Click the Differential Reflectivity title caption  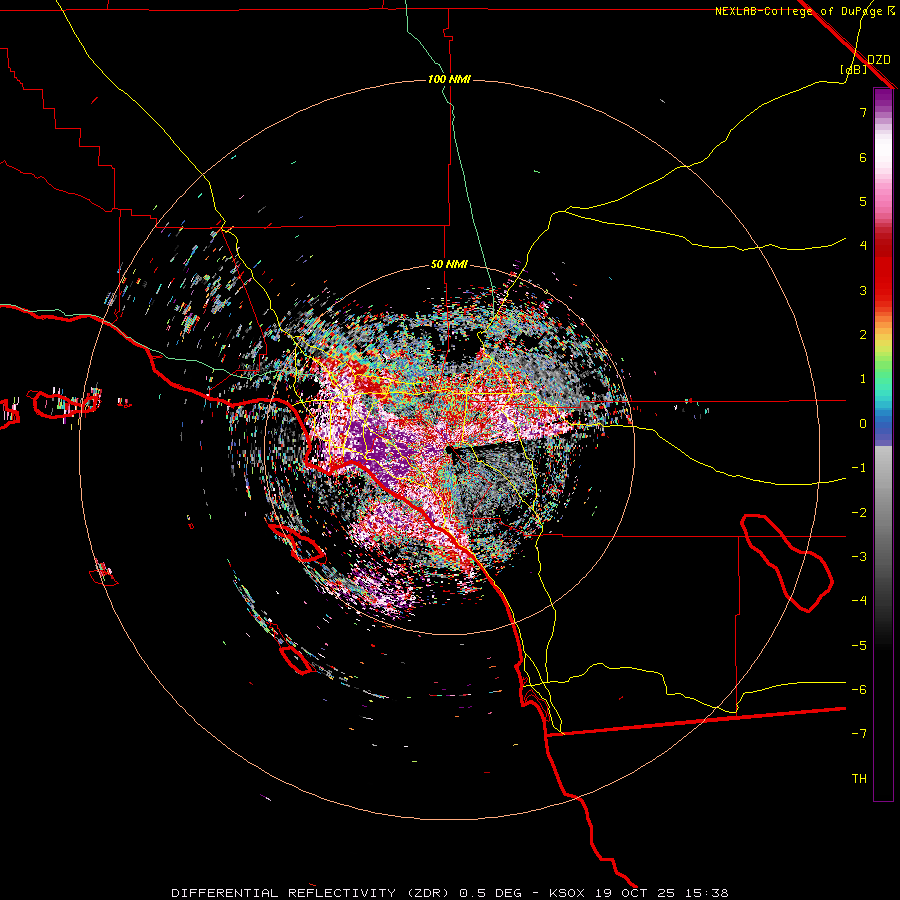(449, 893)
